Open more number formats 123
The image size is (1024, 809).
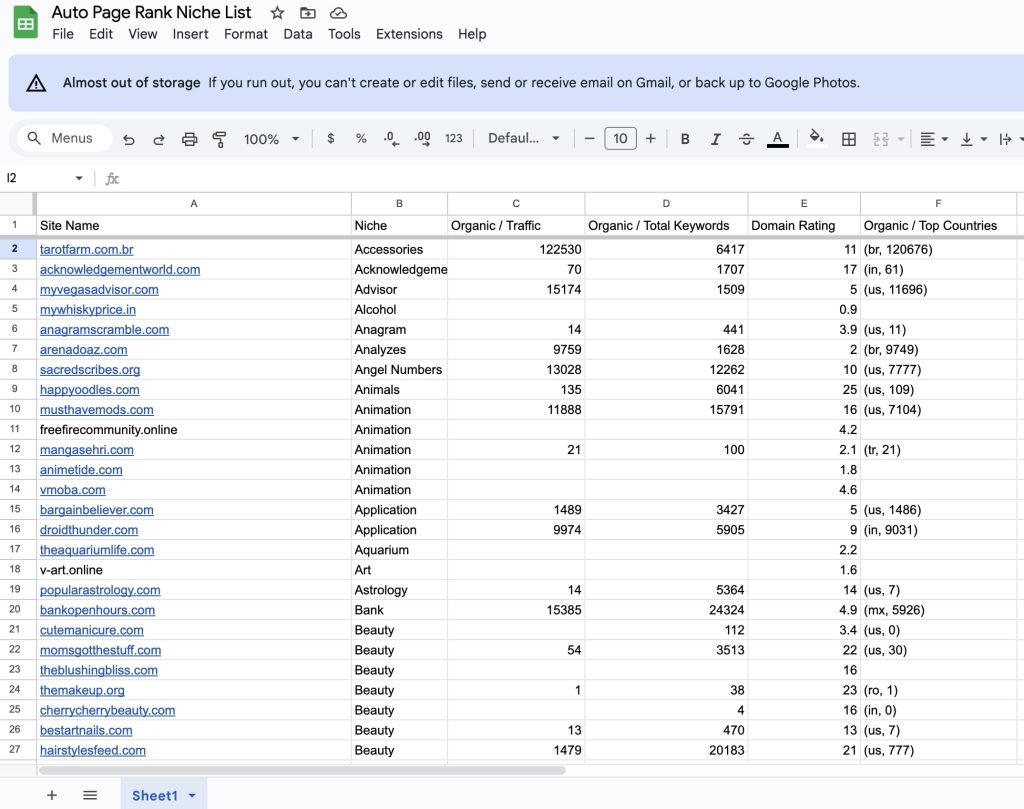pyautogui.click(x=453, y=138)
